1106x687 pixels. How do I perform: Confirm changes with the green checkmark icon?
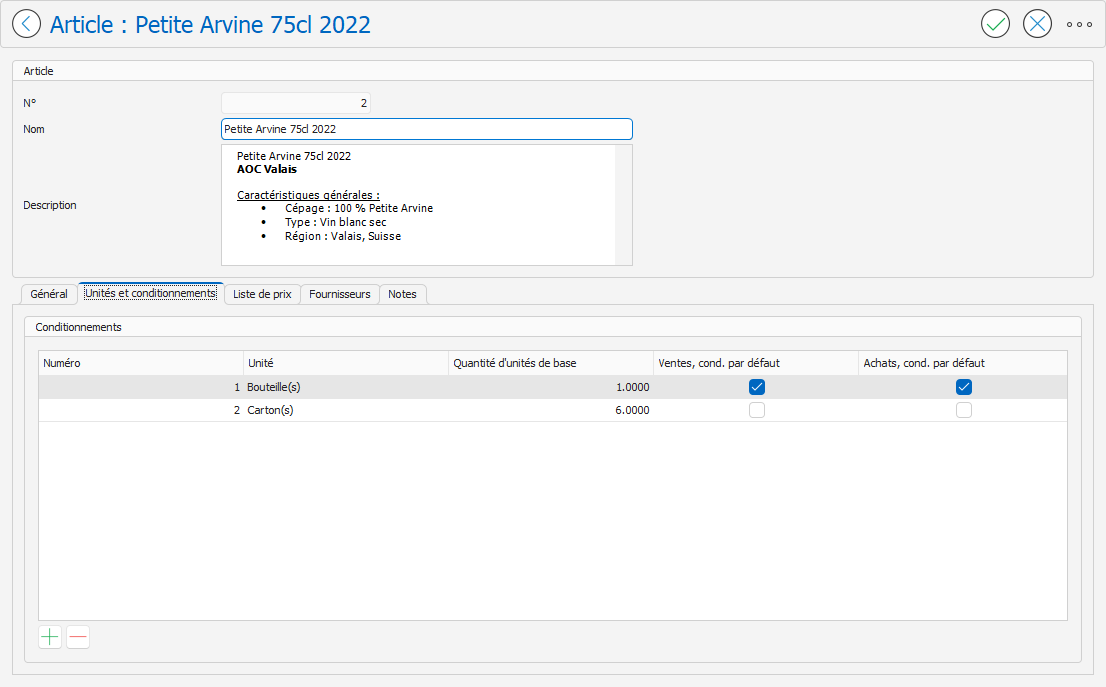coord(995,24)
